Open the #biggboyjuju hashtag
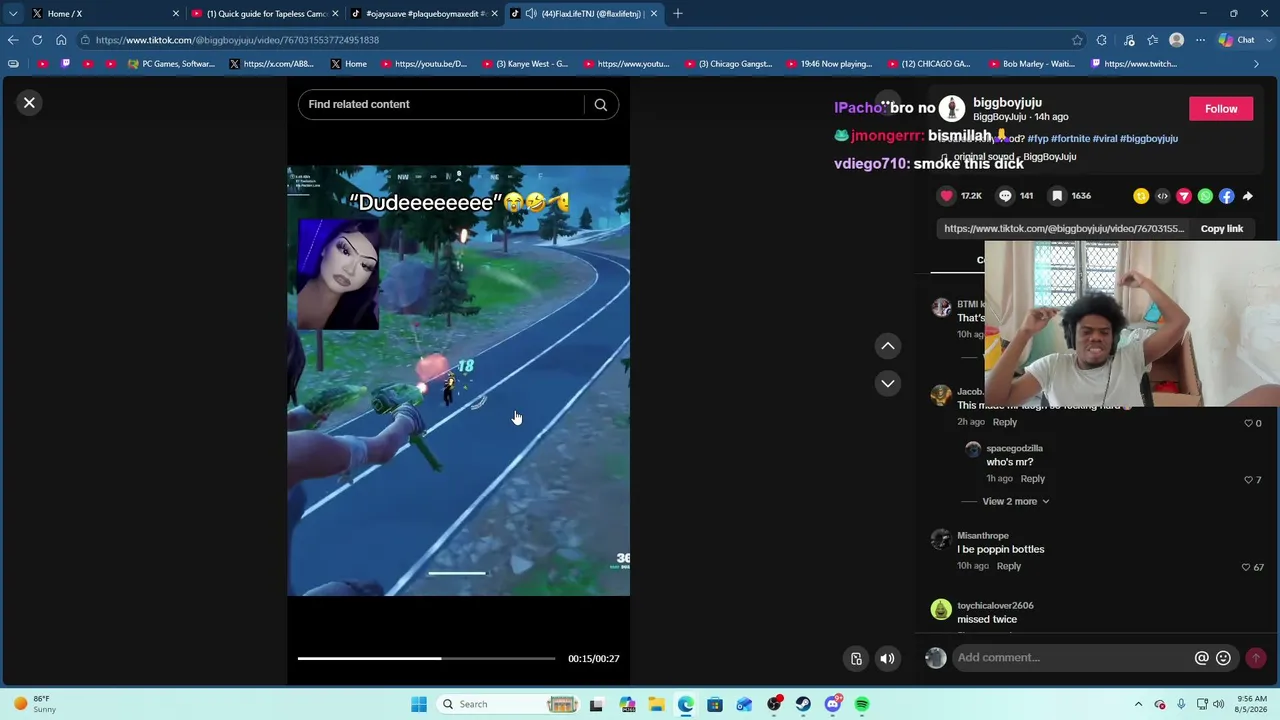This screenshot has width=1280, height=720. [1149, 139]
